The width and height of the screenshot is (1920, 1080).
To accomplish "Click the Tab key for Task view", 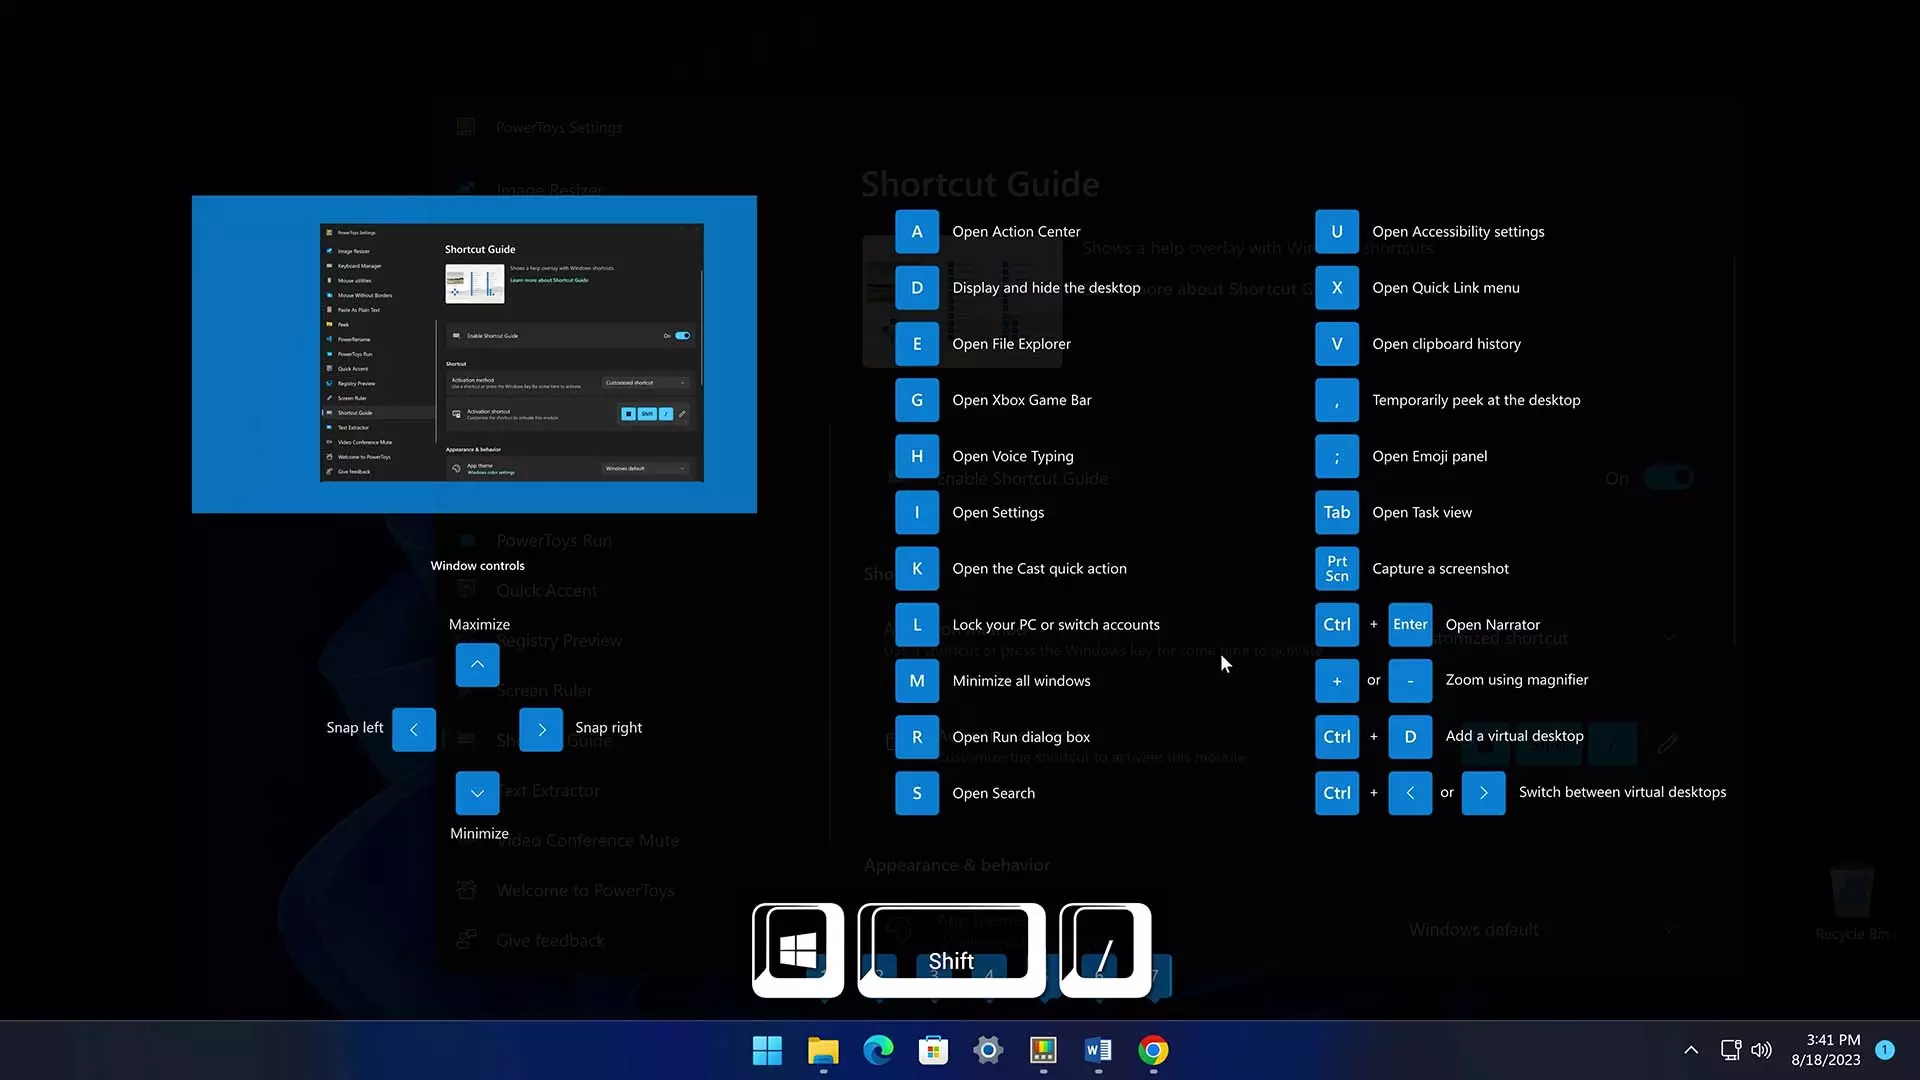I will tap(1336, 512).
